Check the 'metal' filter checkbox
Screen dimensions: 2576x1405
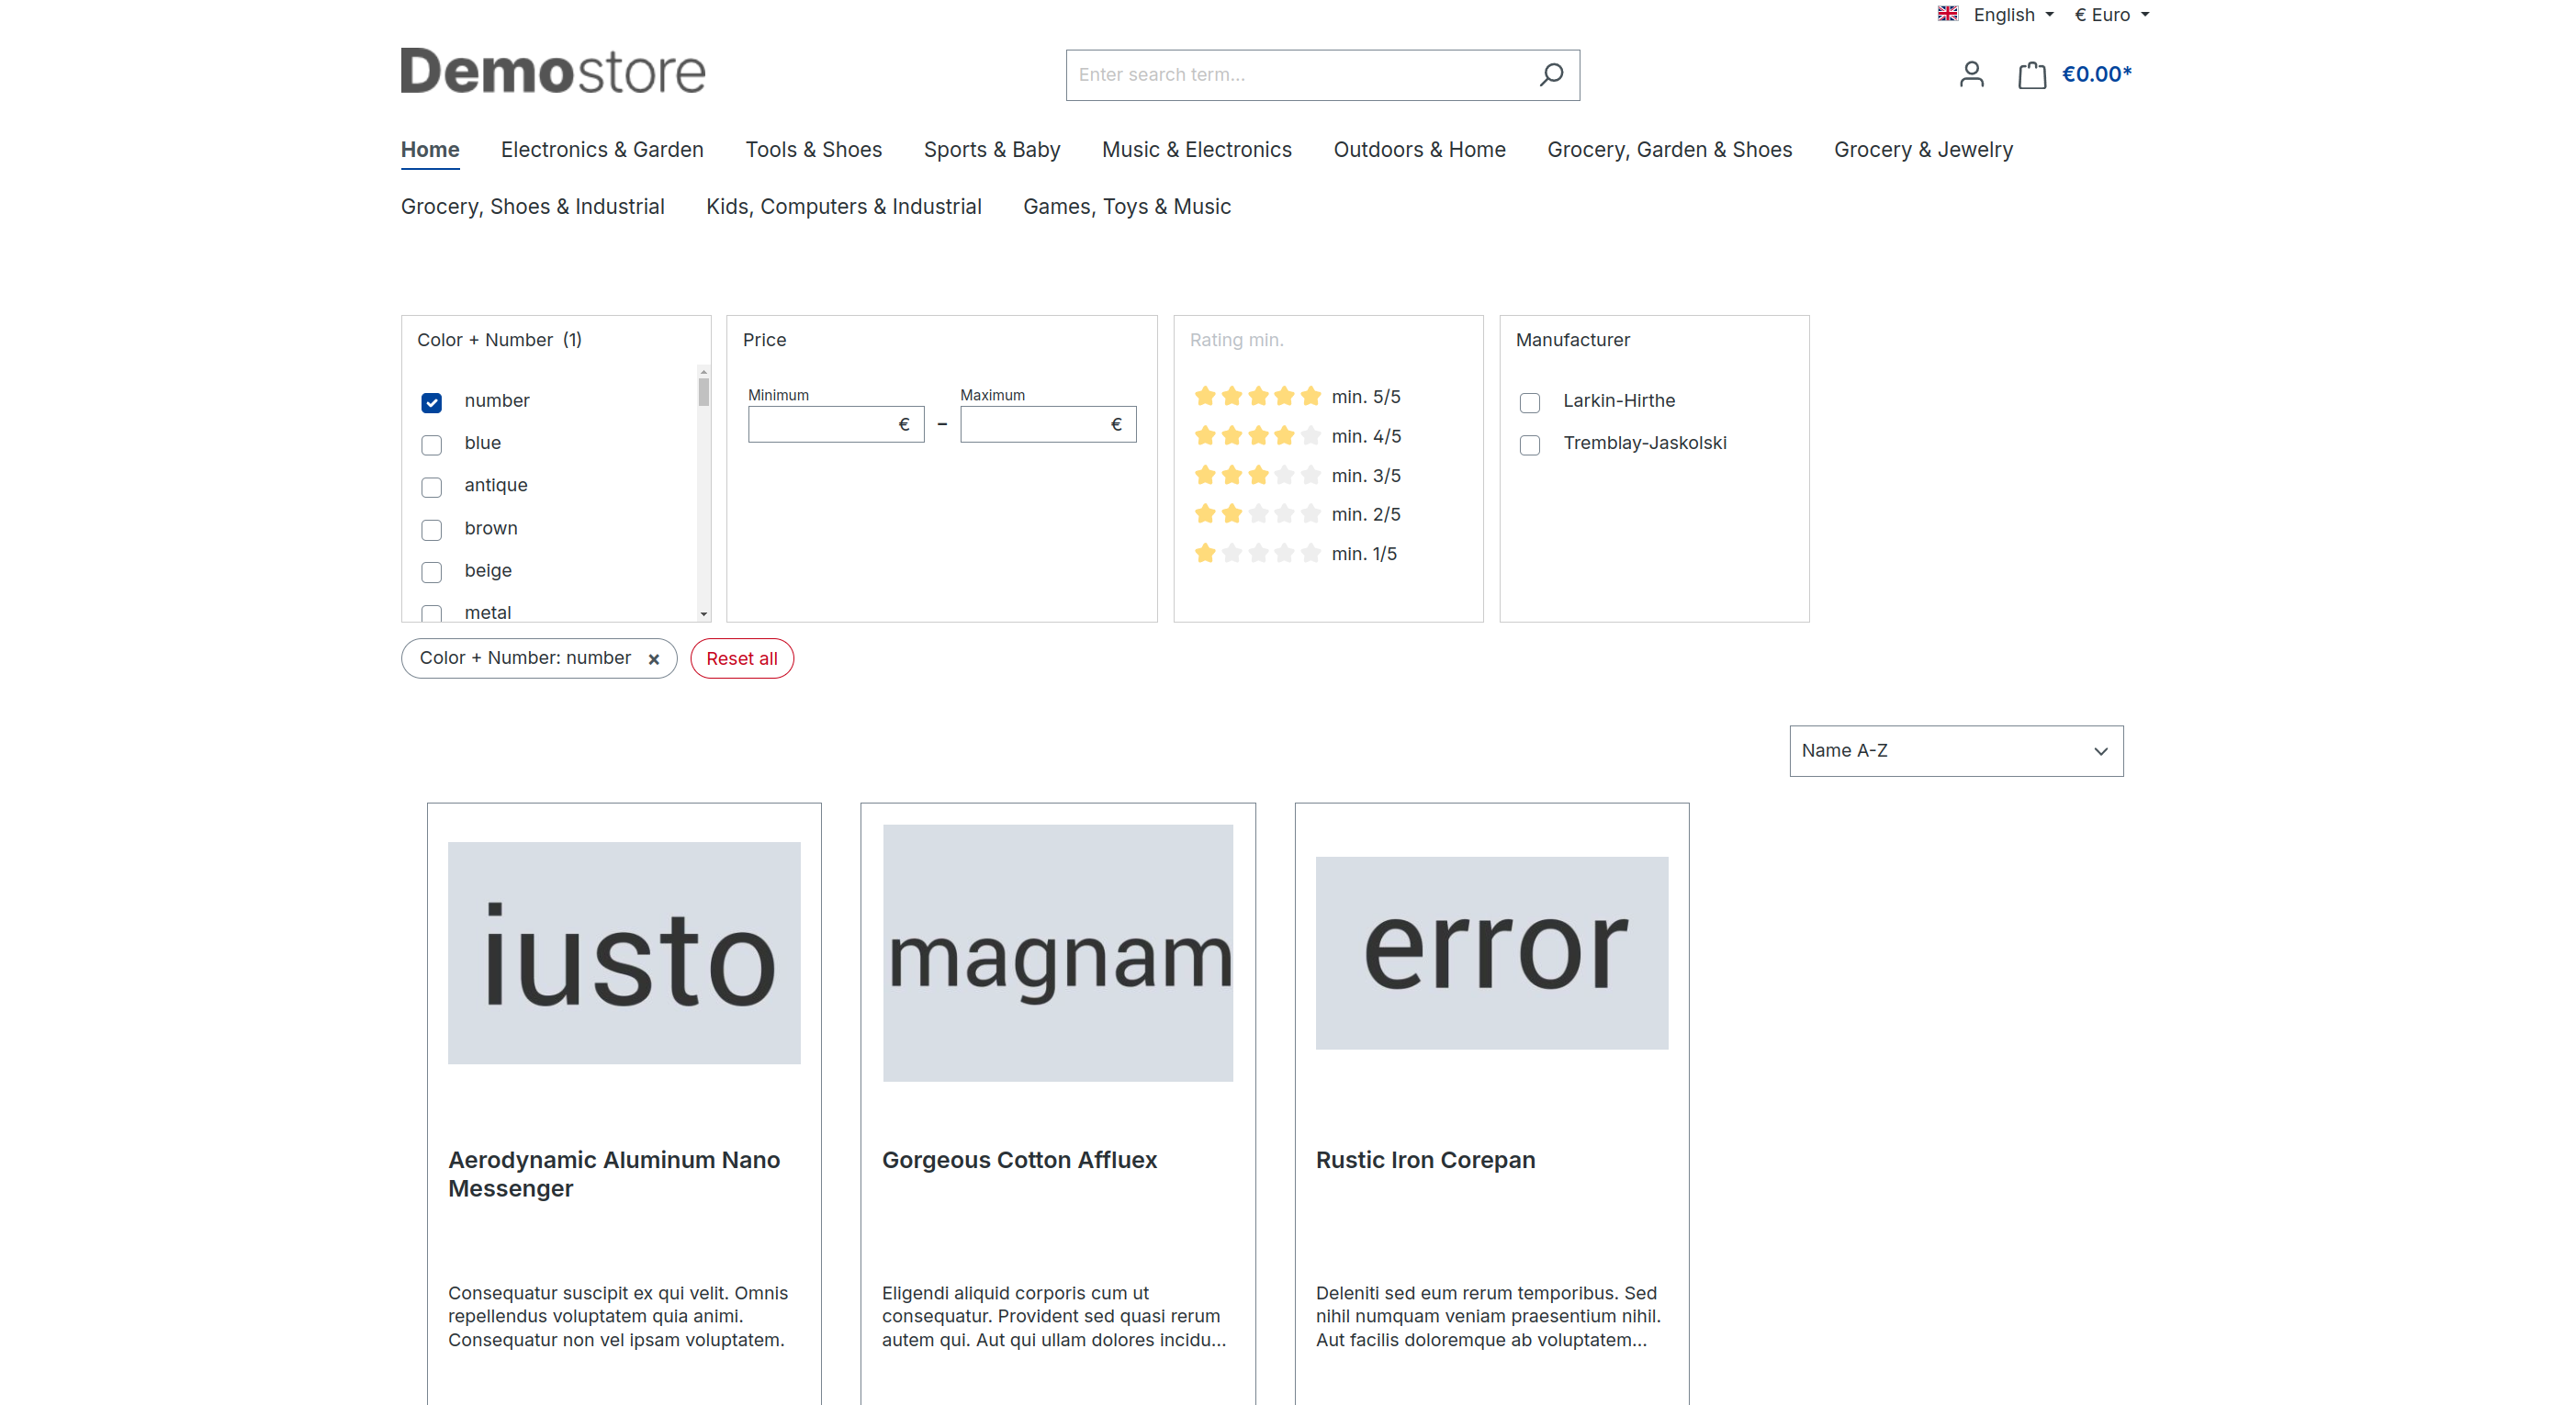coord(431,613)
